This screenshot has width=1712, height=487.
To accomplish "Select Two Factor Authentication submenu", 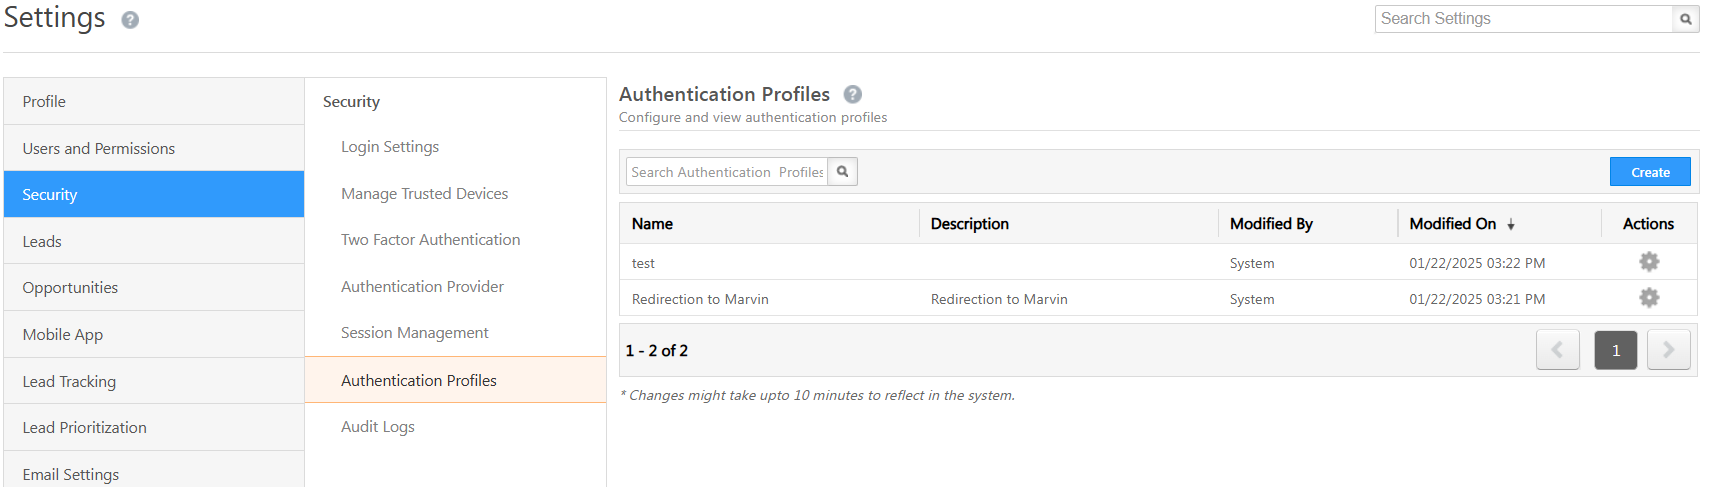I will (430, 240).
